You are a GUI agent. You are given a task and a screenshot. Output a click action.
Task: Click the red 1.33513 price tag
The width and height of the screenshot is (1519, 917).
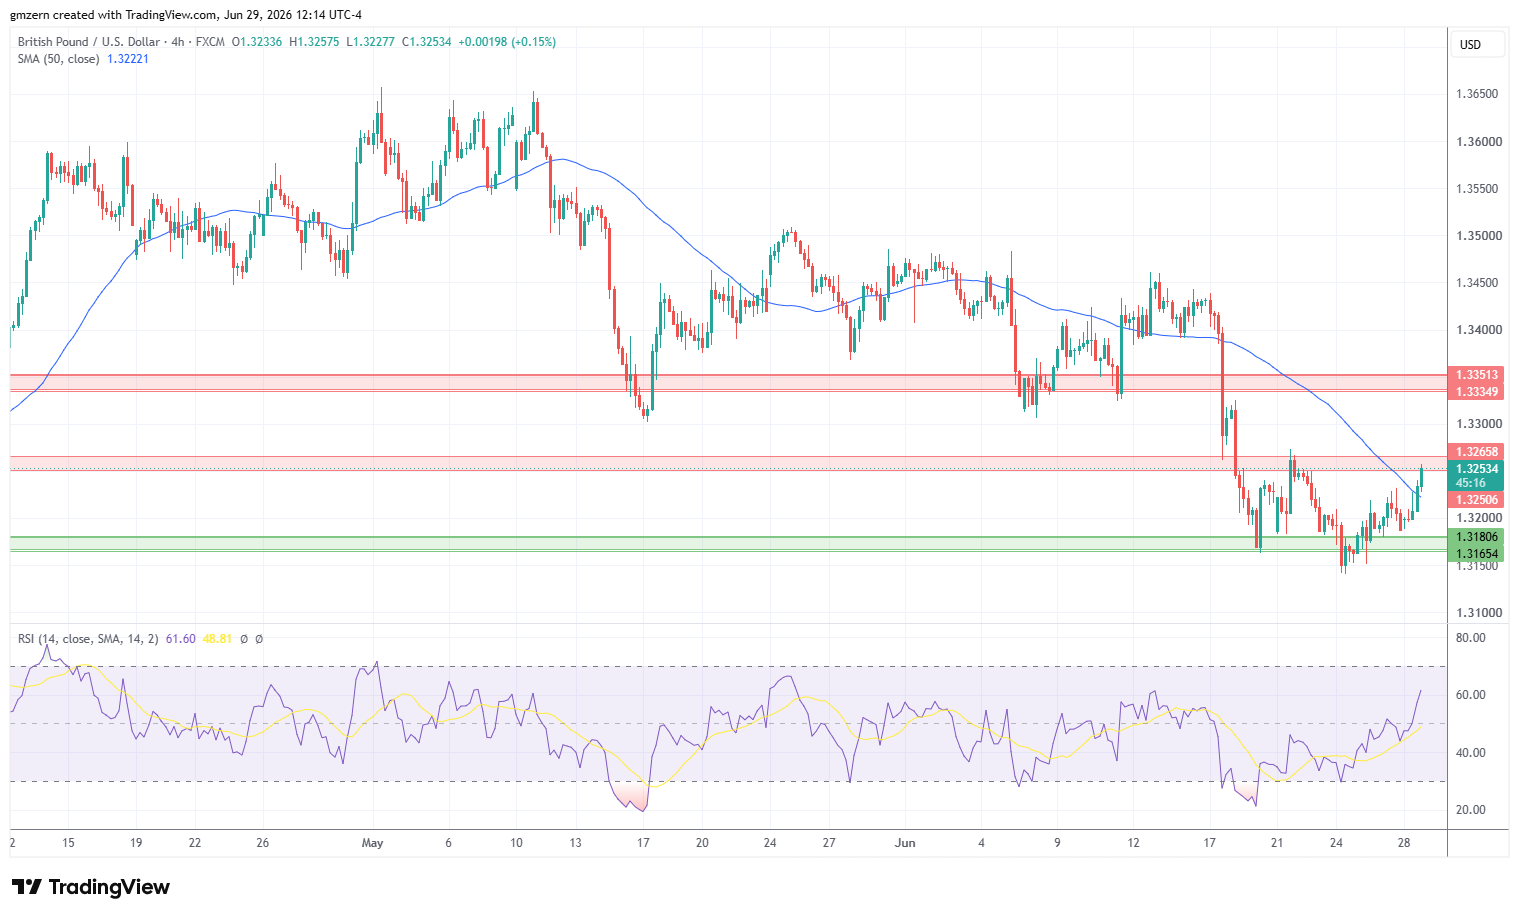click(x=1477, y=376)
